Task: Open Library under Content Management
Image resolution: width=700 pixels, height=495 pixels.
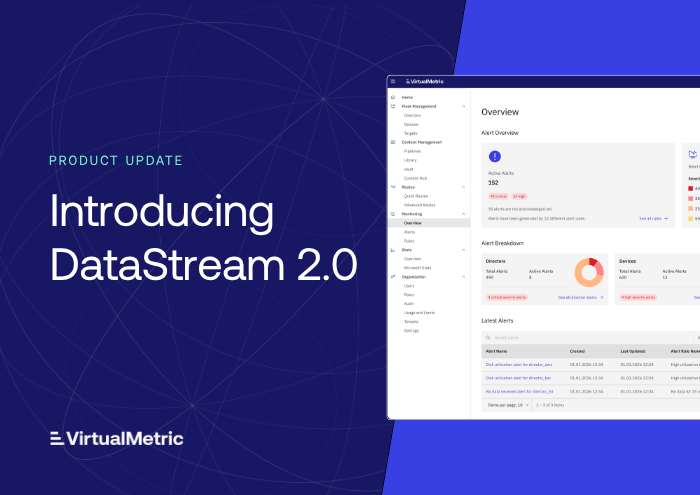Action: click(x=410, y=160)
